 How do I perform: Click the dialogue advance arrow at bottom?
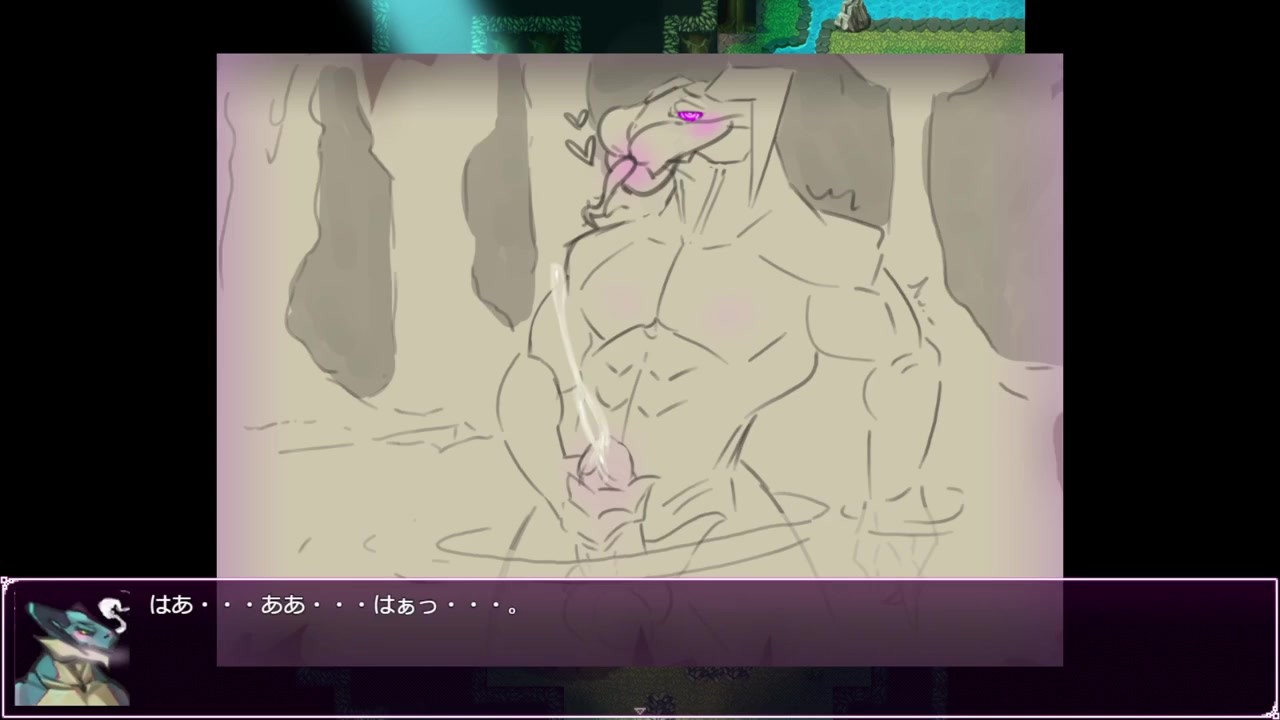coord(640,712)
